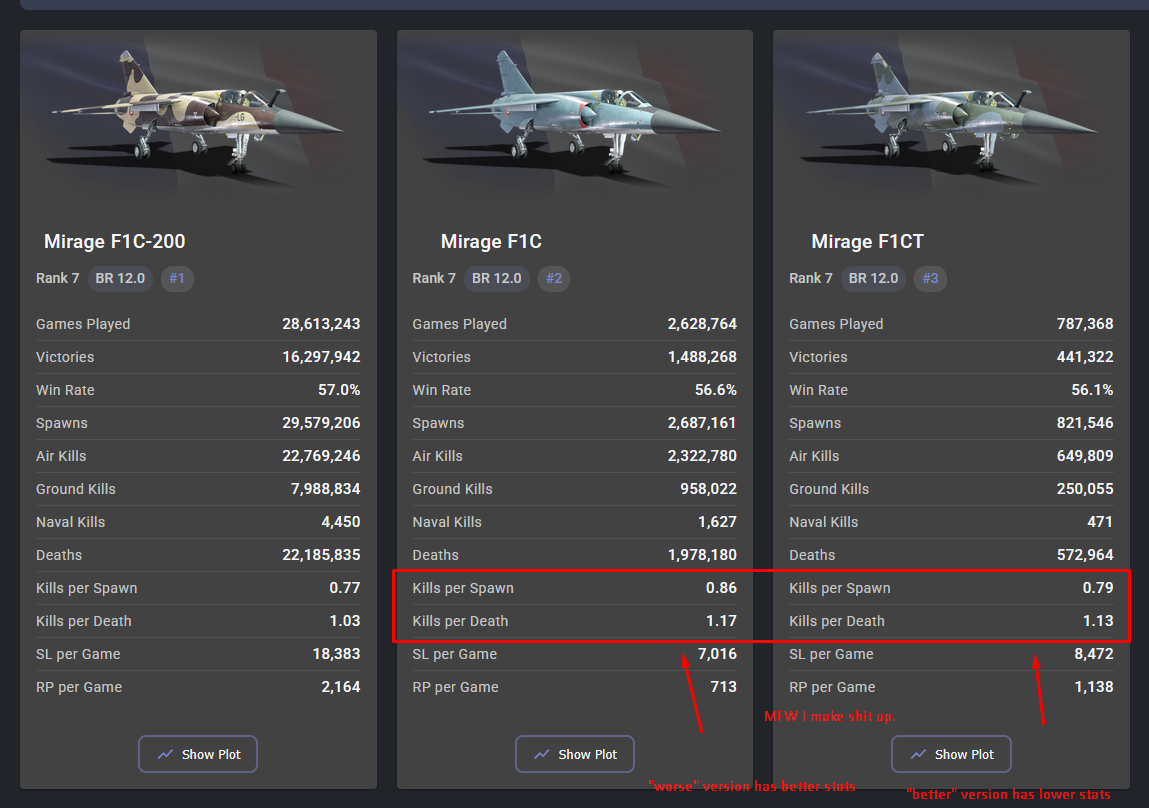Click the #1 rank badge
The image size is (1149, 808).
click(x=177, y=278)
